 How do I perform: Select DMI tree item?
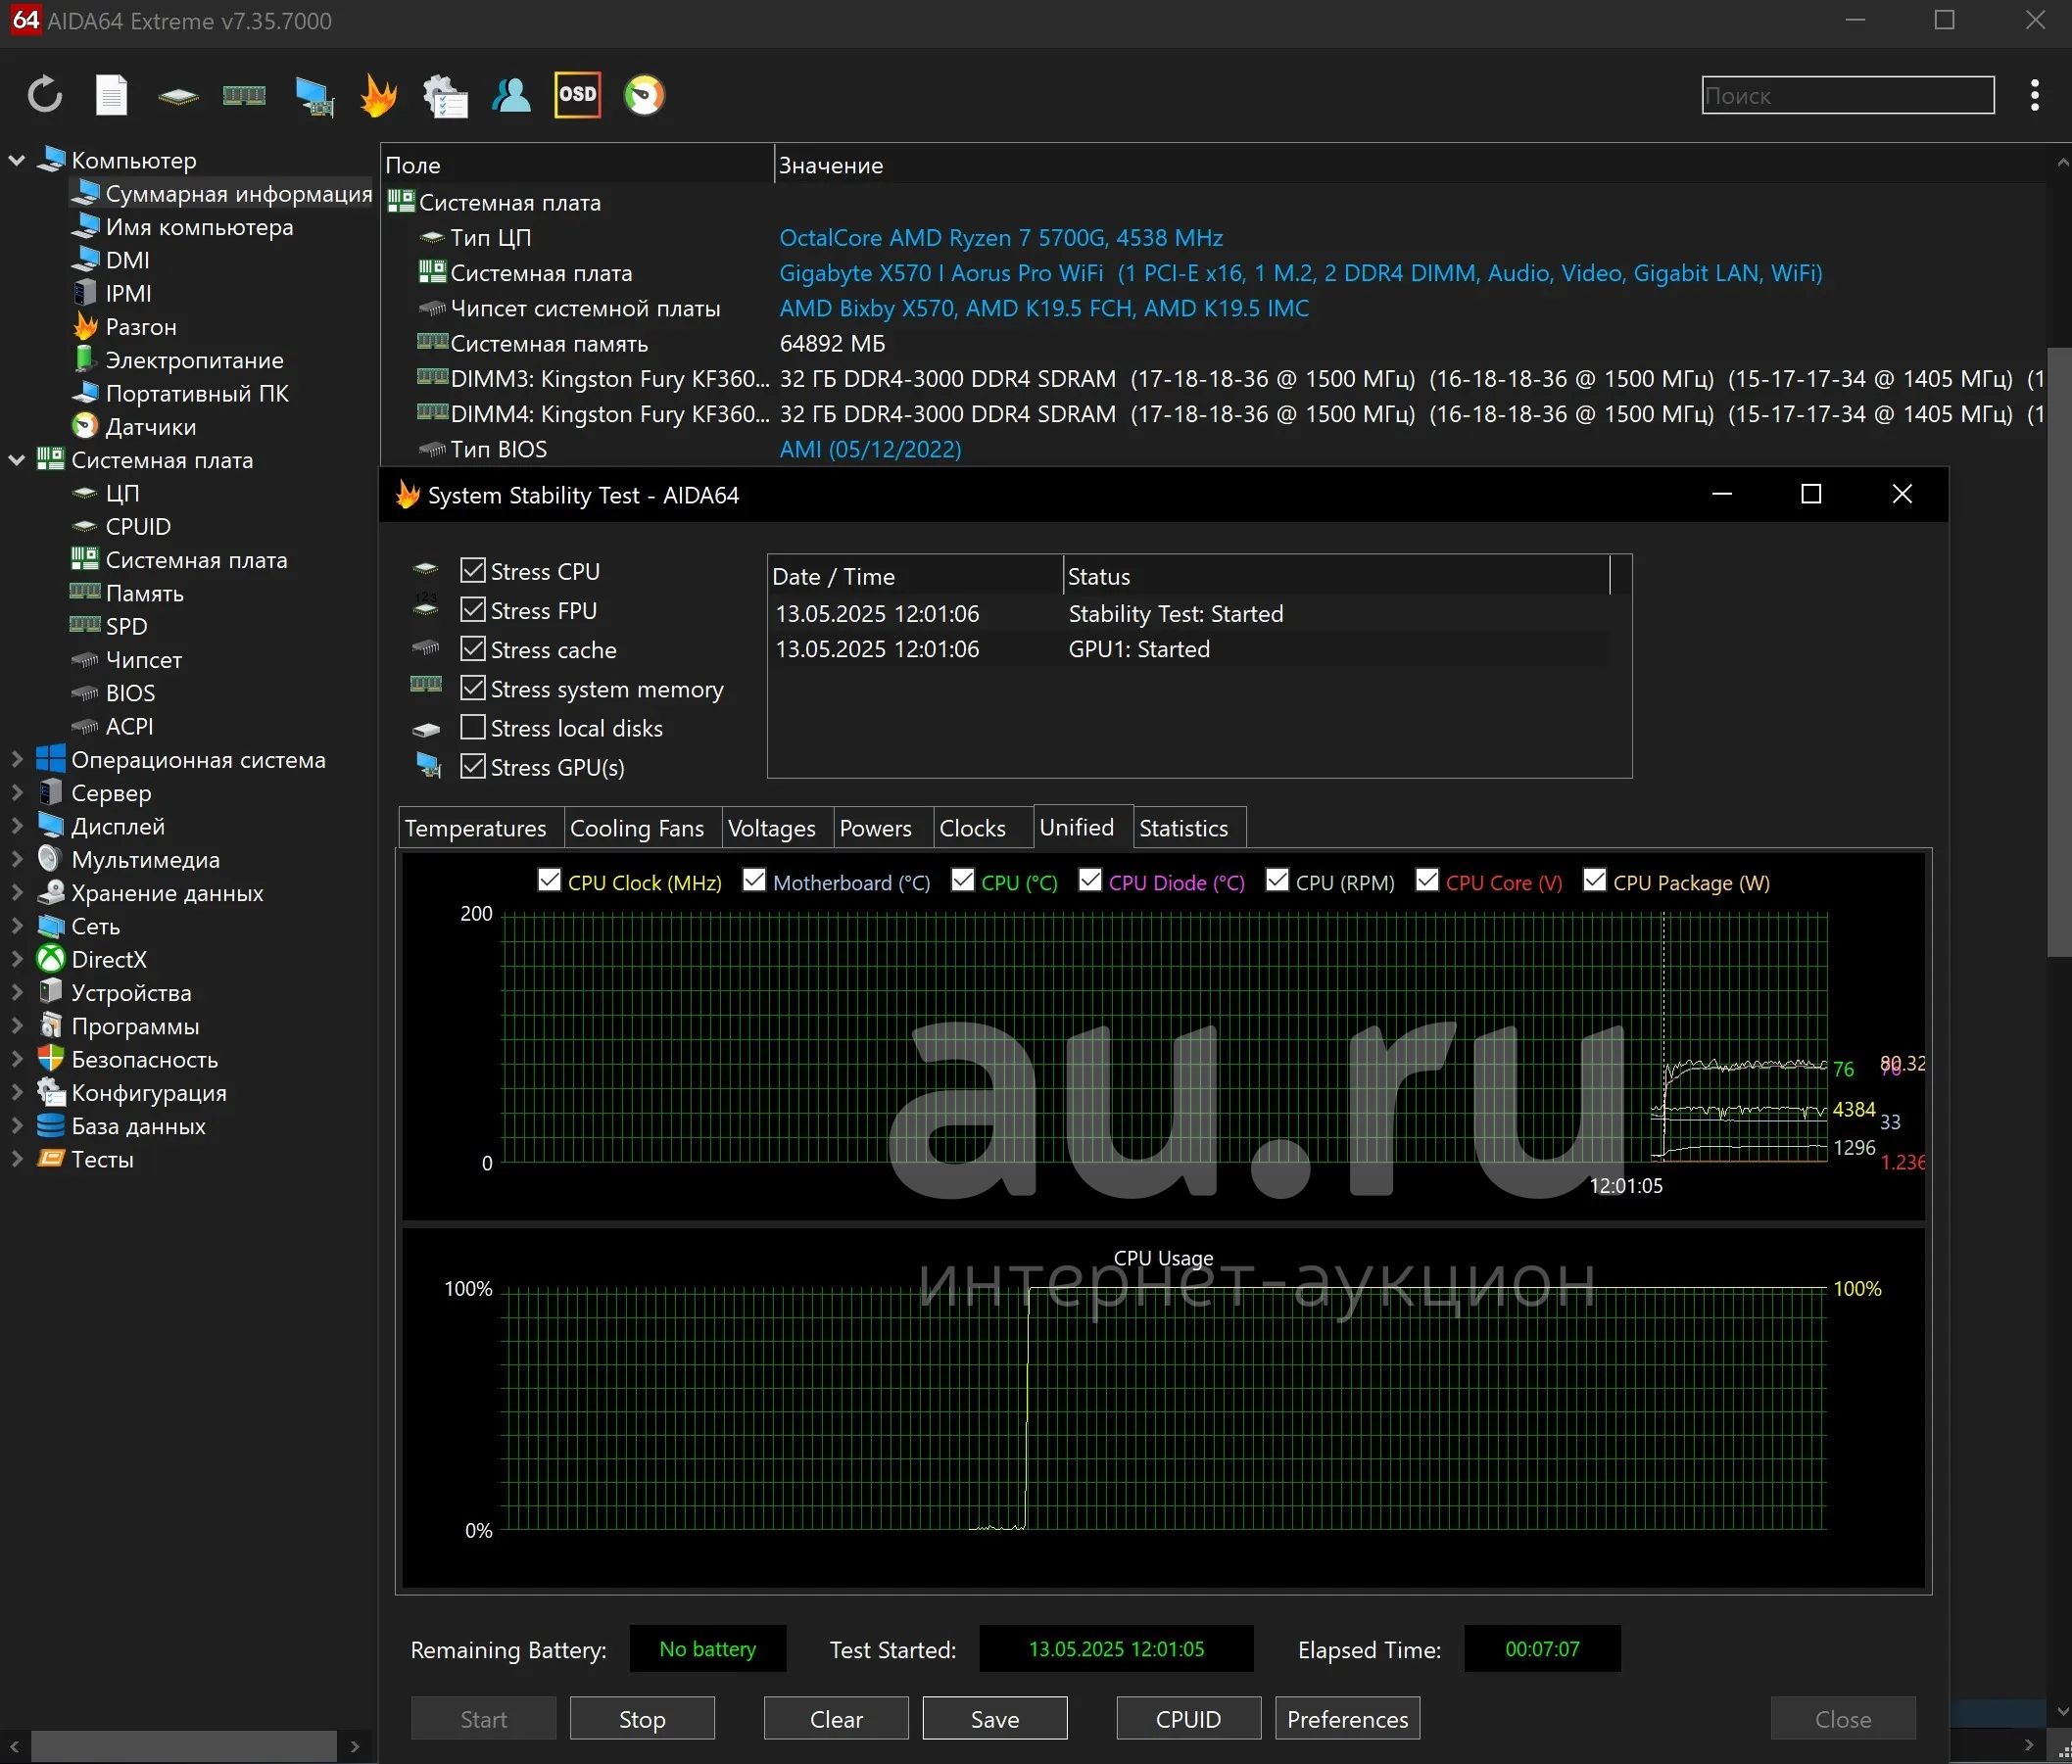111,260
